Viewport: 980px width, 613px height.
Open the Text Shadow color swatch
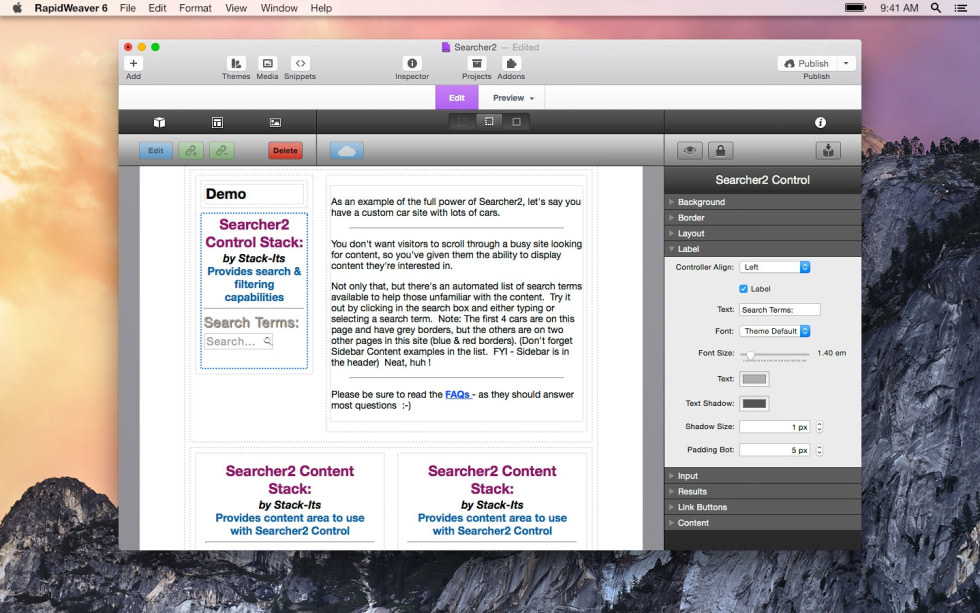[x=754, y=403]
